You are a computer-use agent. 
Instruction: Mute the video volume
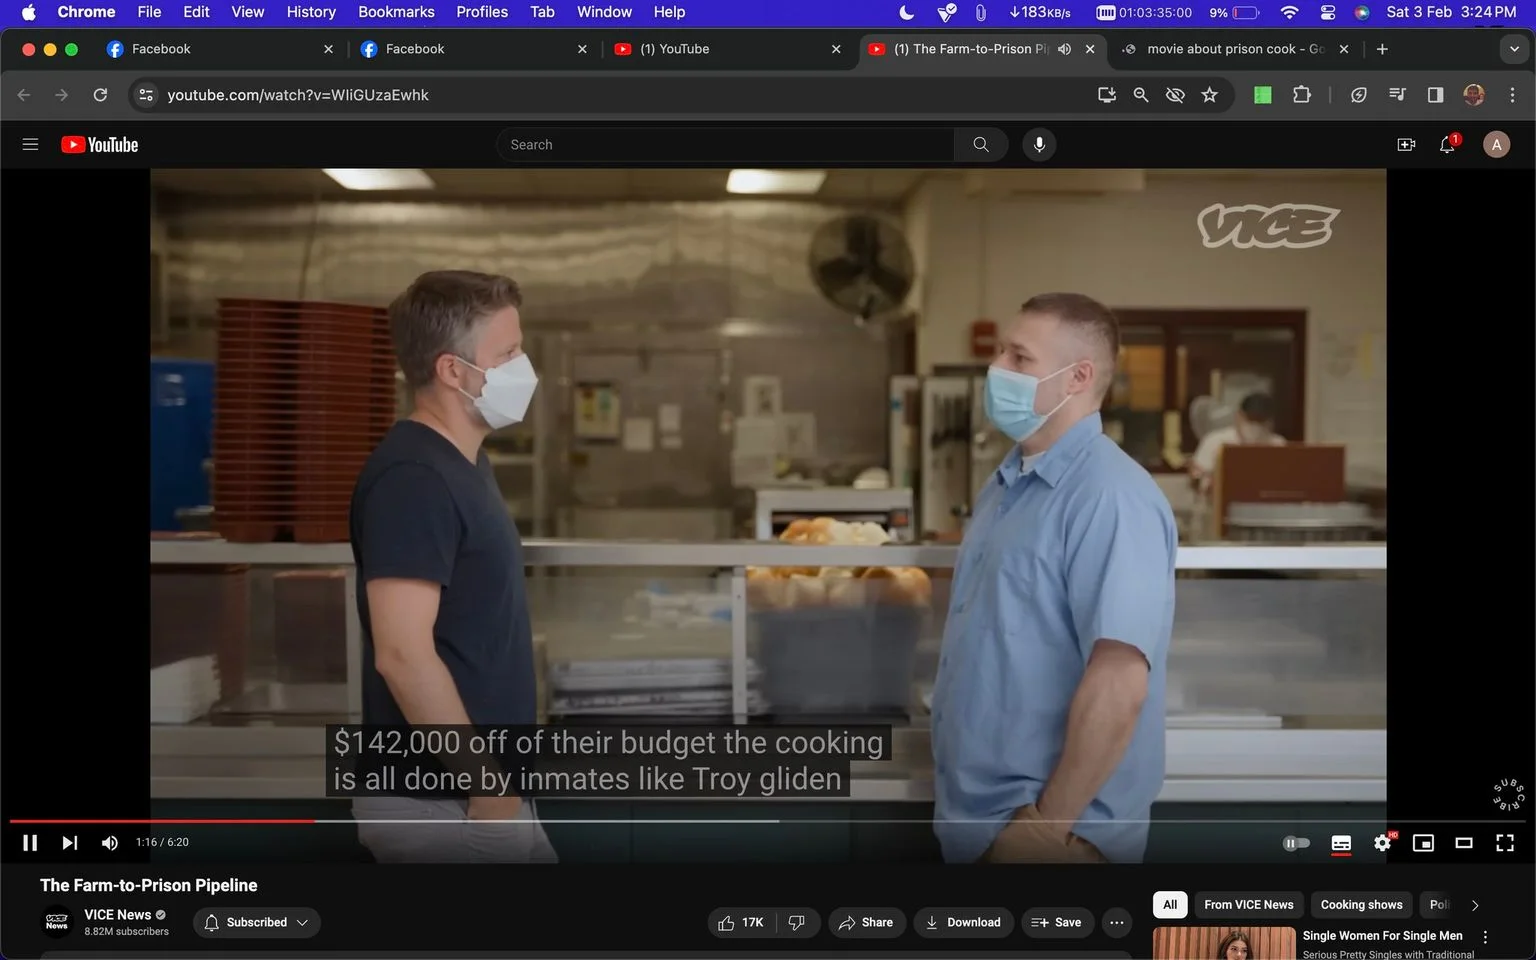click(110, 843)
